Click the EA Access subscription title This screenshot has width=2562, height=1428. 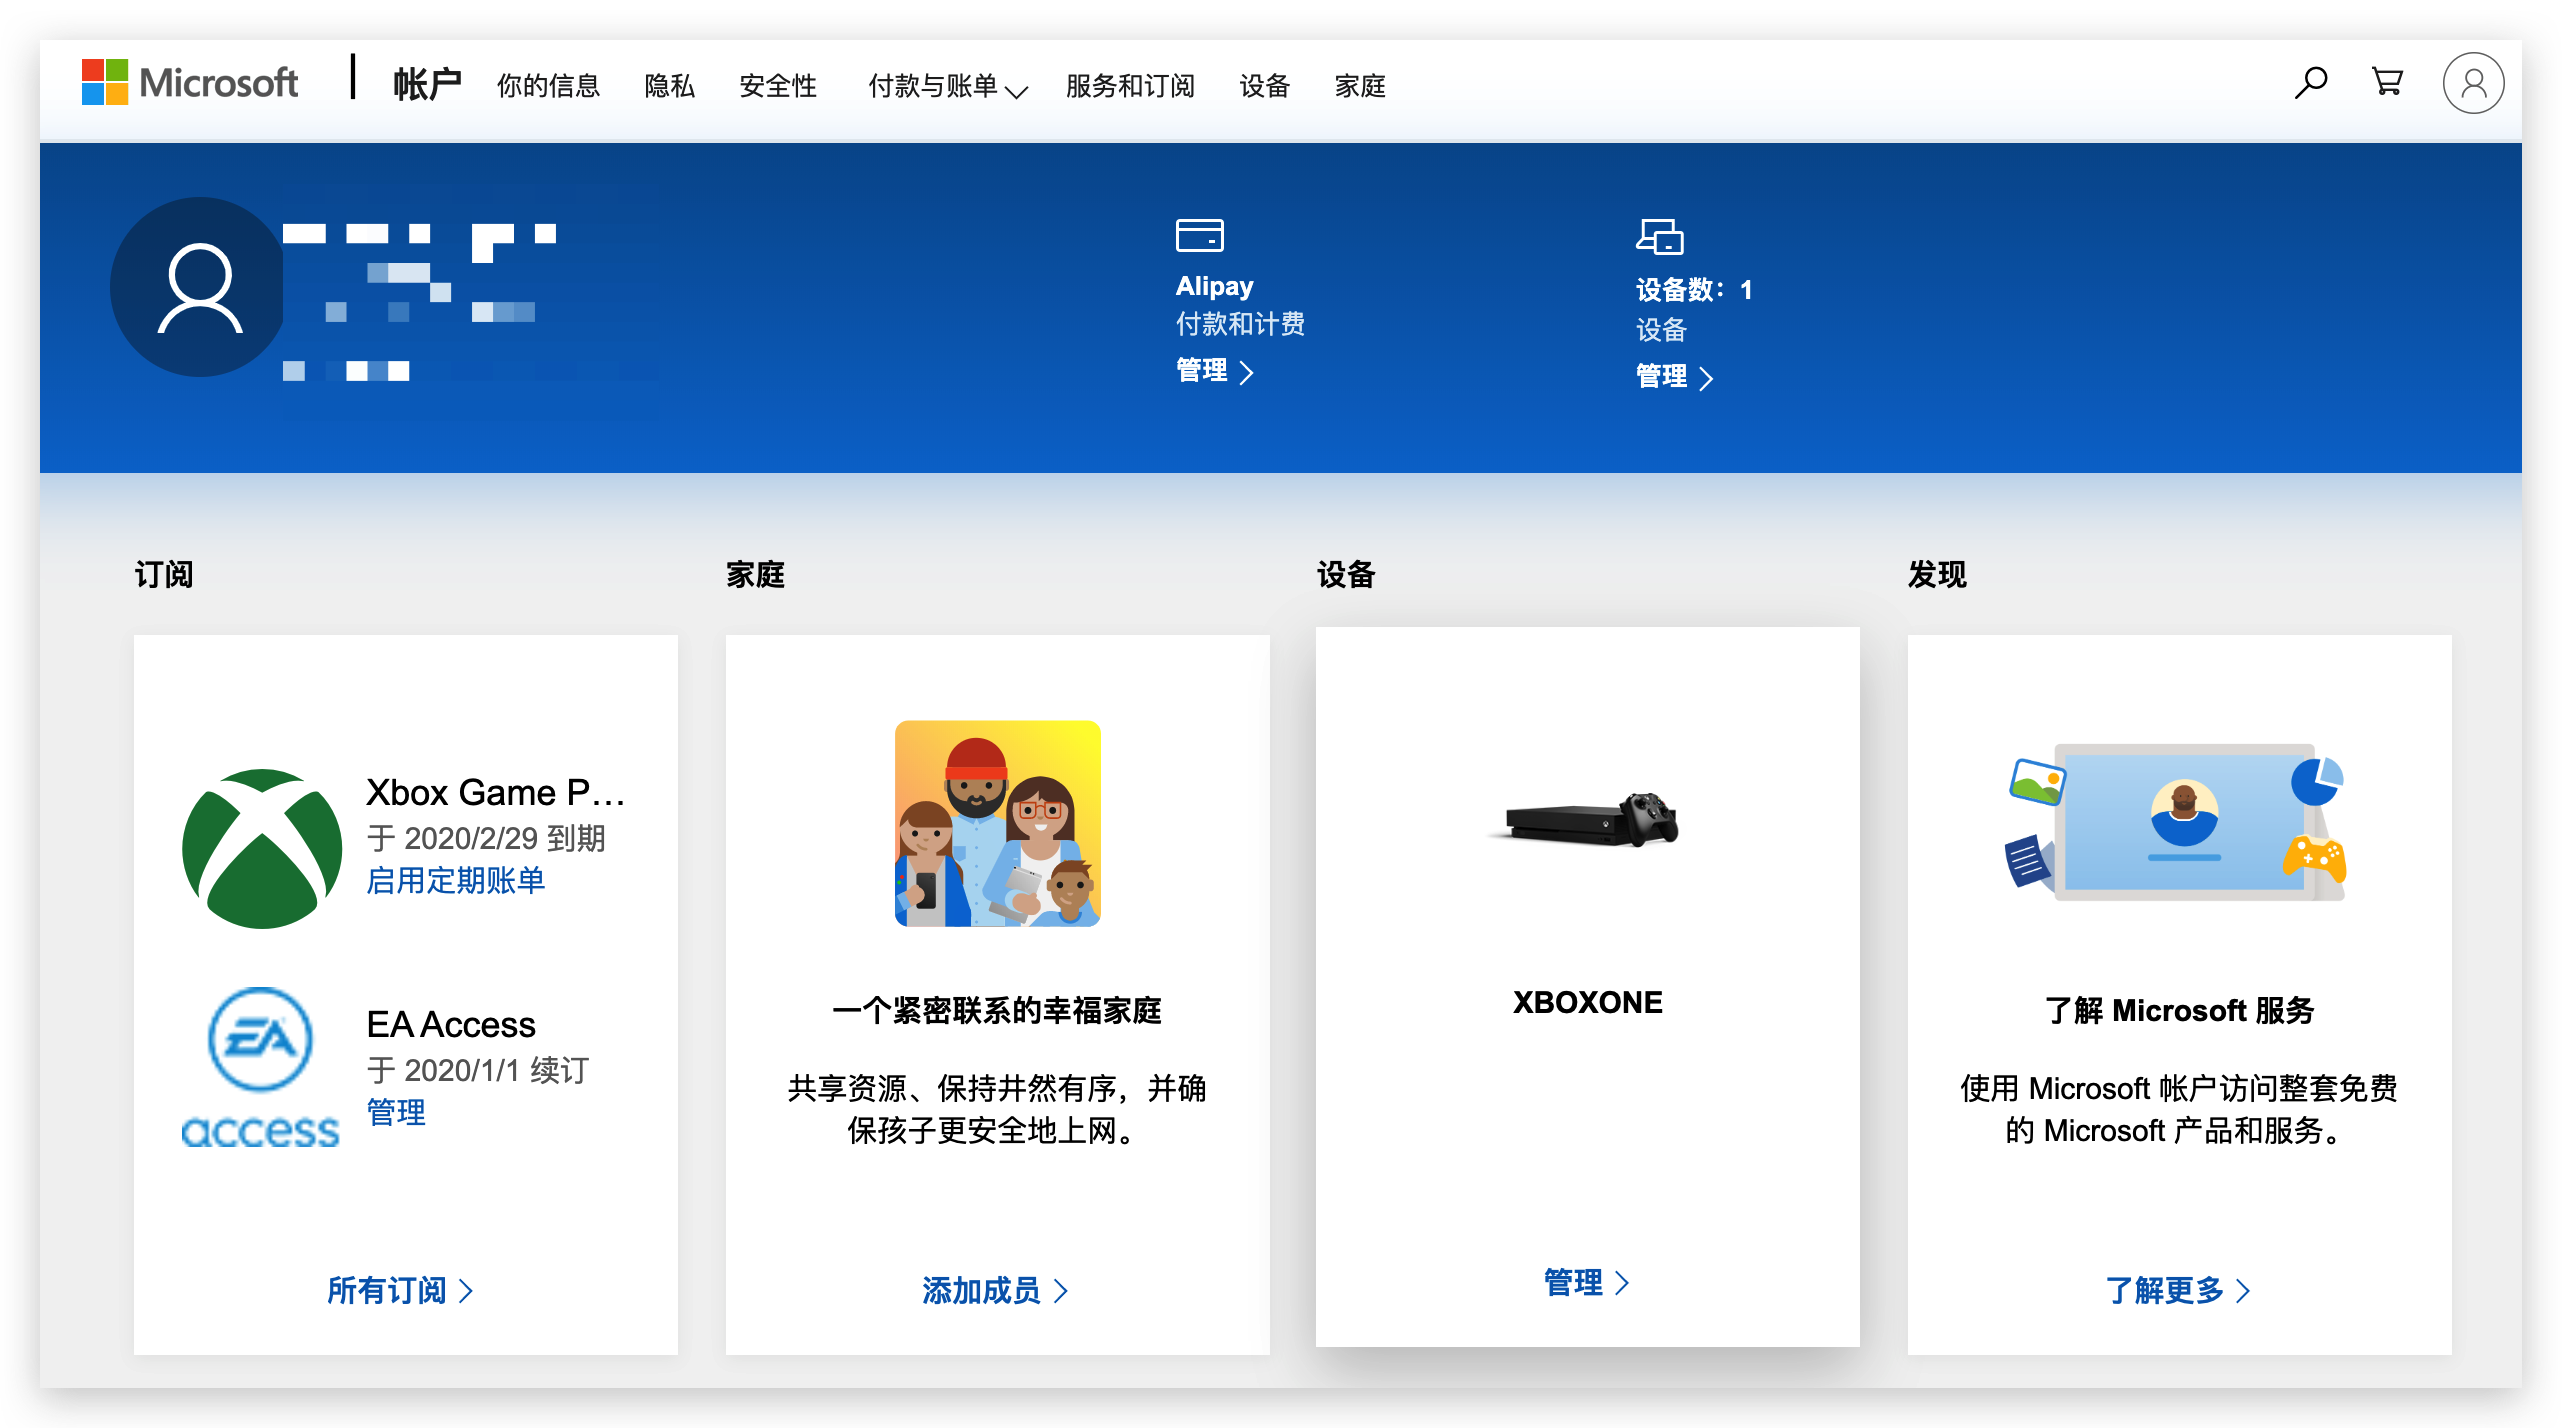click(451, 1025)
